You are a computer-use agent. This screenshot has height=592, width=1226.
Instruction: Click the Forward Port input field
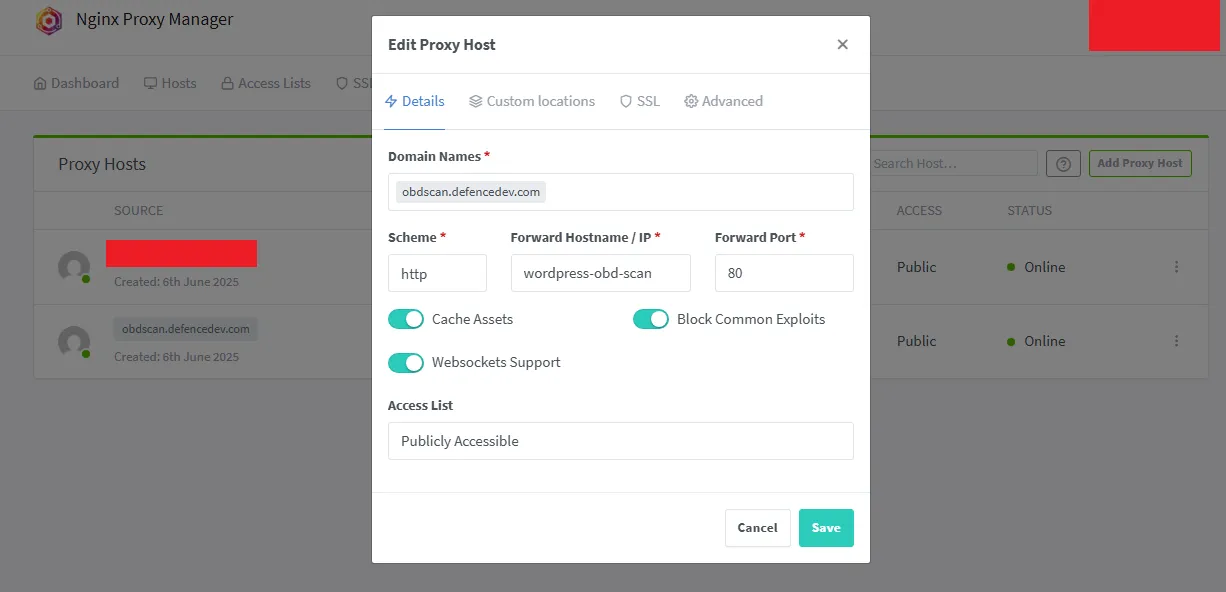point(784,273)
